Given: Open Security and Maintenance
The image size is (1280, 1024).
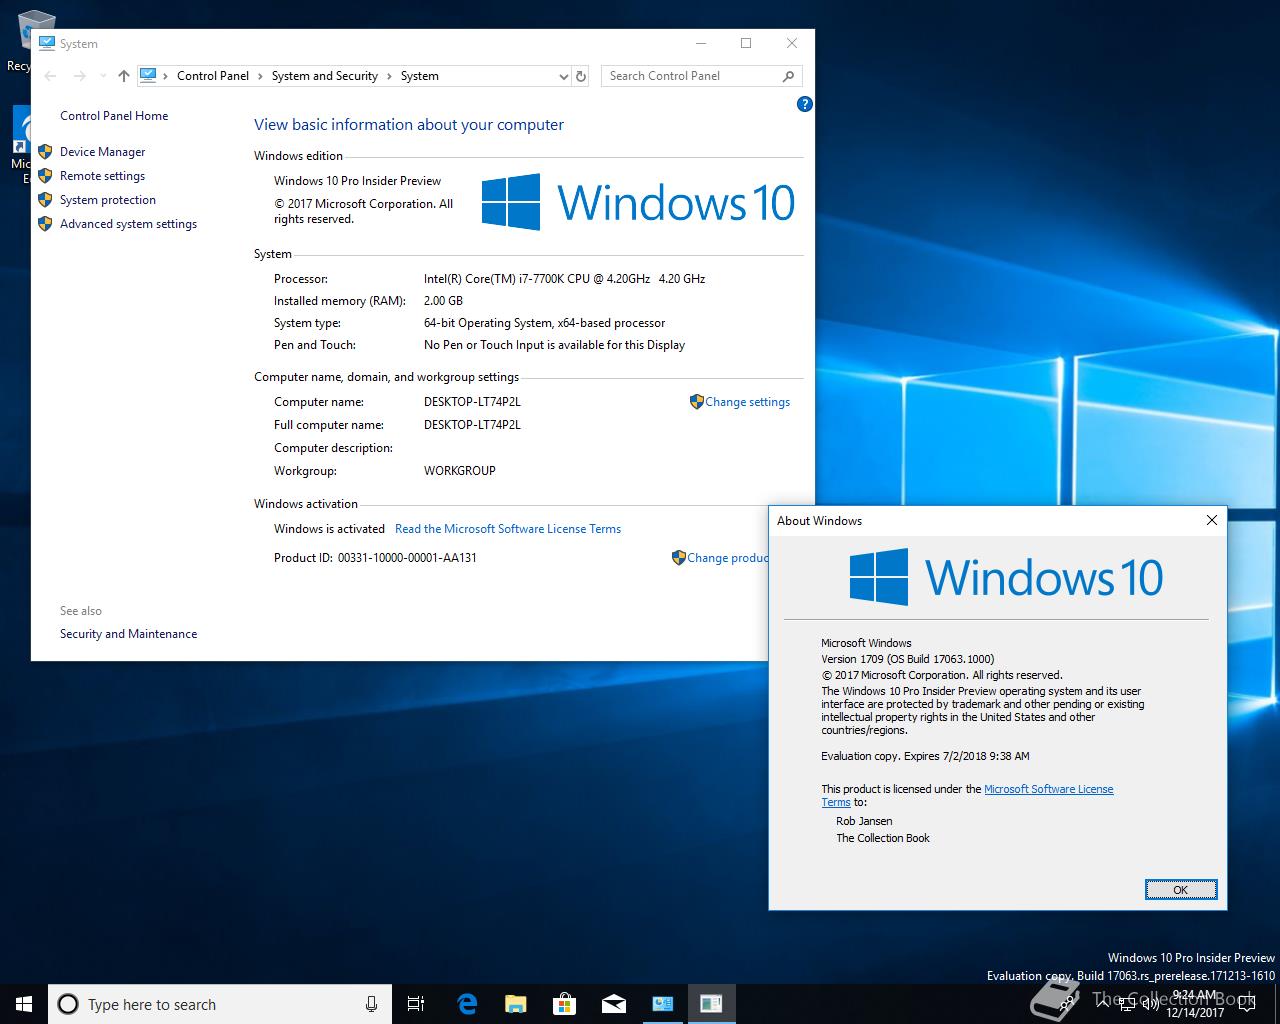Looking at the screenshot, I should pyautogui.click(x=128, y=634).
